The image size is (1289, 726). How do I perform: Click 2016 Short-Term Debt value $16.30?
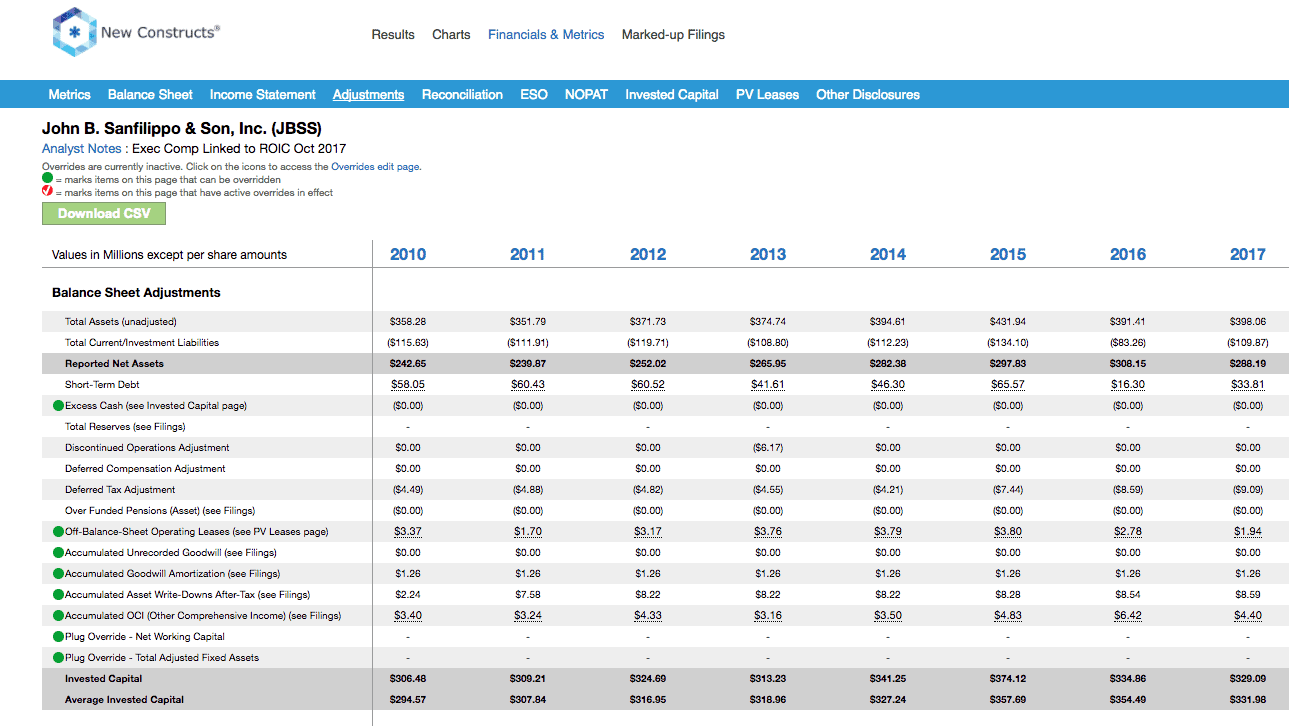(1128, 385)
